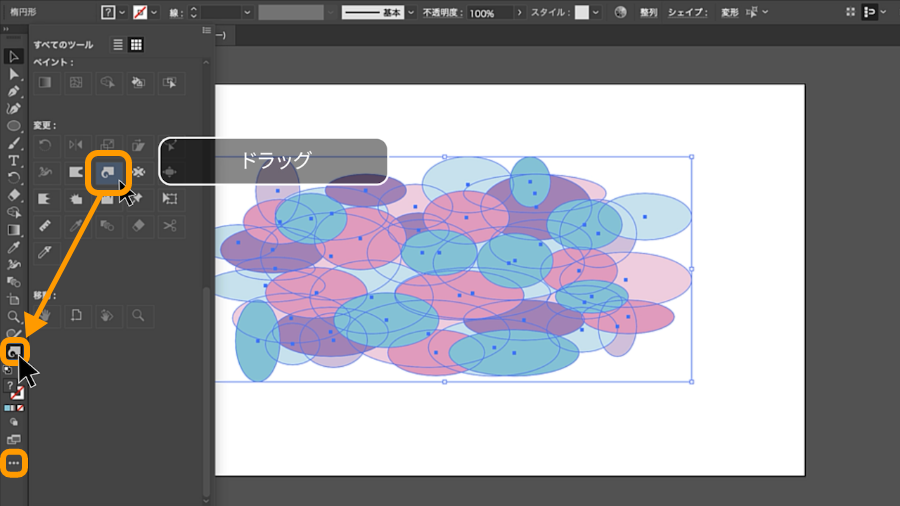Choose the Pen tool in the left toolbar

(14, 91)
